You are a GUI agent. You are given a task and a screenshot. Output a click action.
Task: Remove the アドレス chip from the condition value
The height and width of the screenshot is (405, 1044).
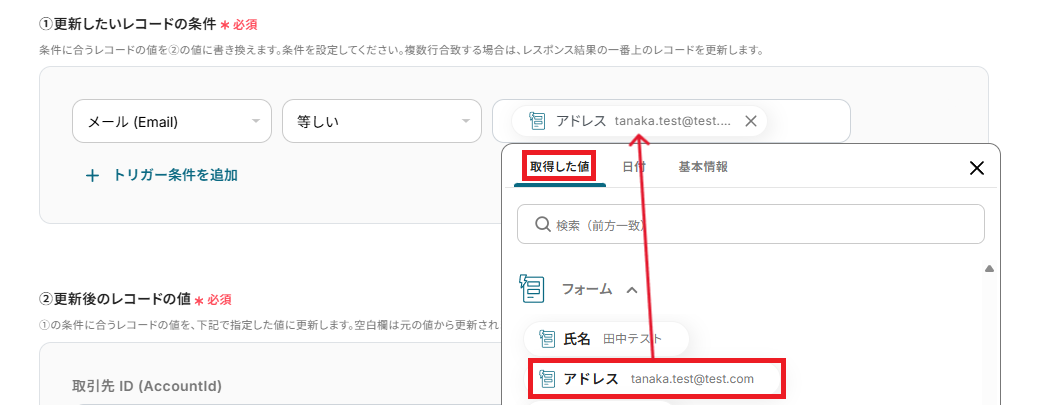(x=750, y=121)
